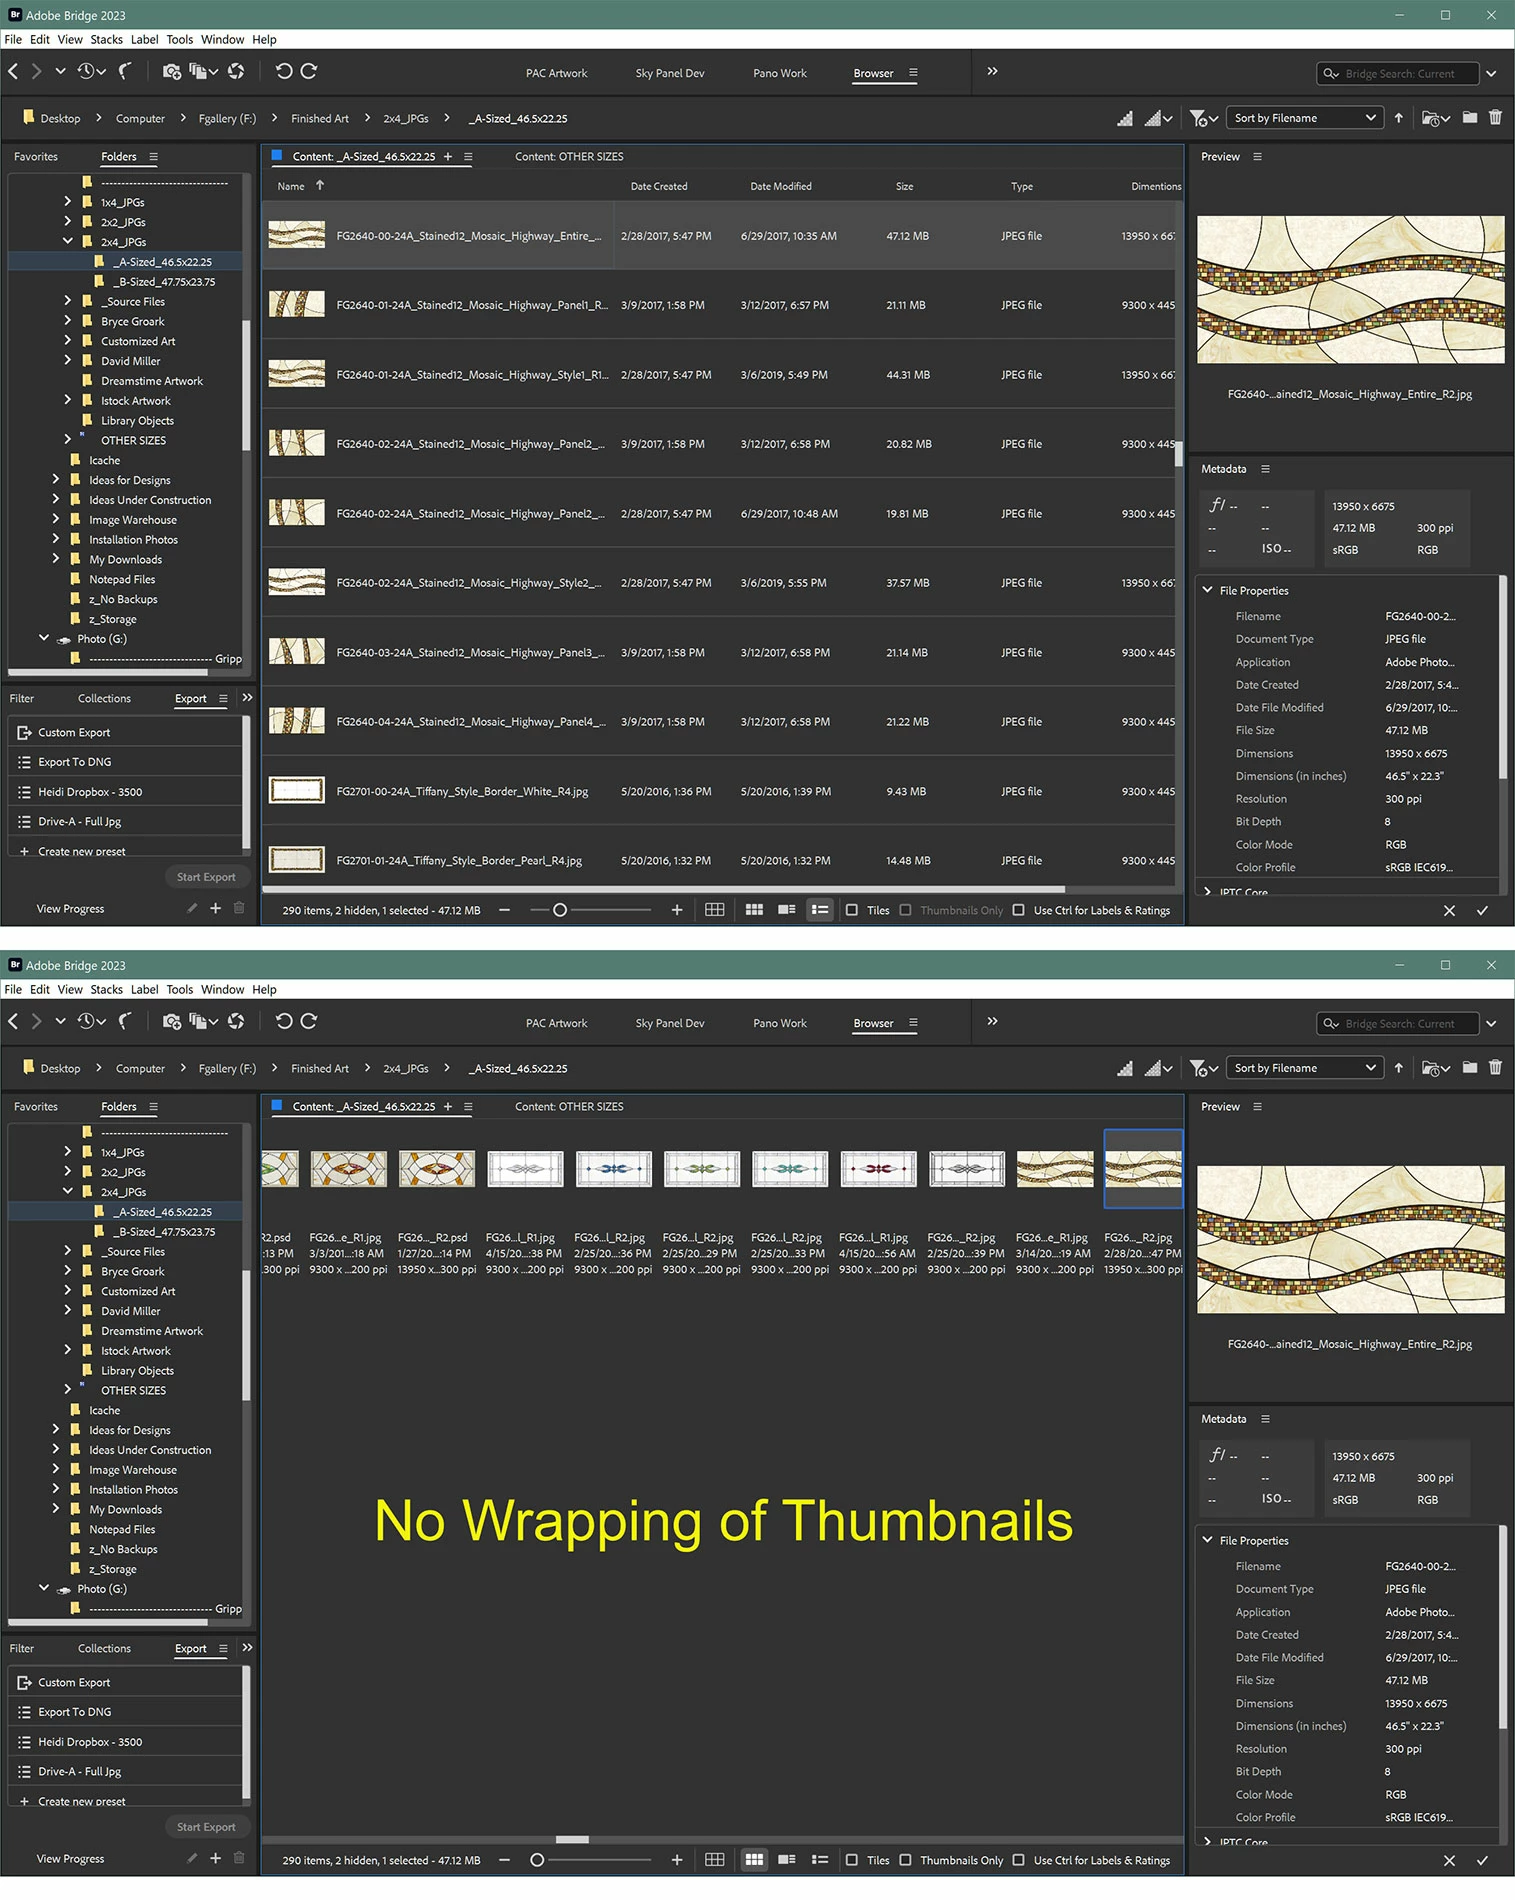Click add preset plus in upper Export panel
The image size is (1515, 1900).
(x=215, y=908)
